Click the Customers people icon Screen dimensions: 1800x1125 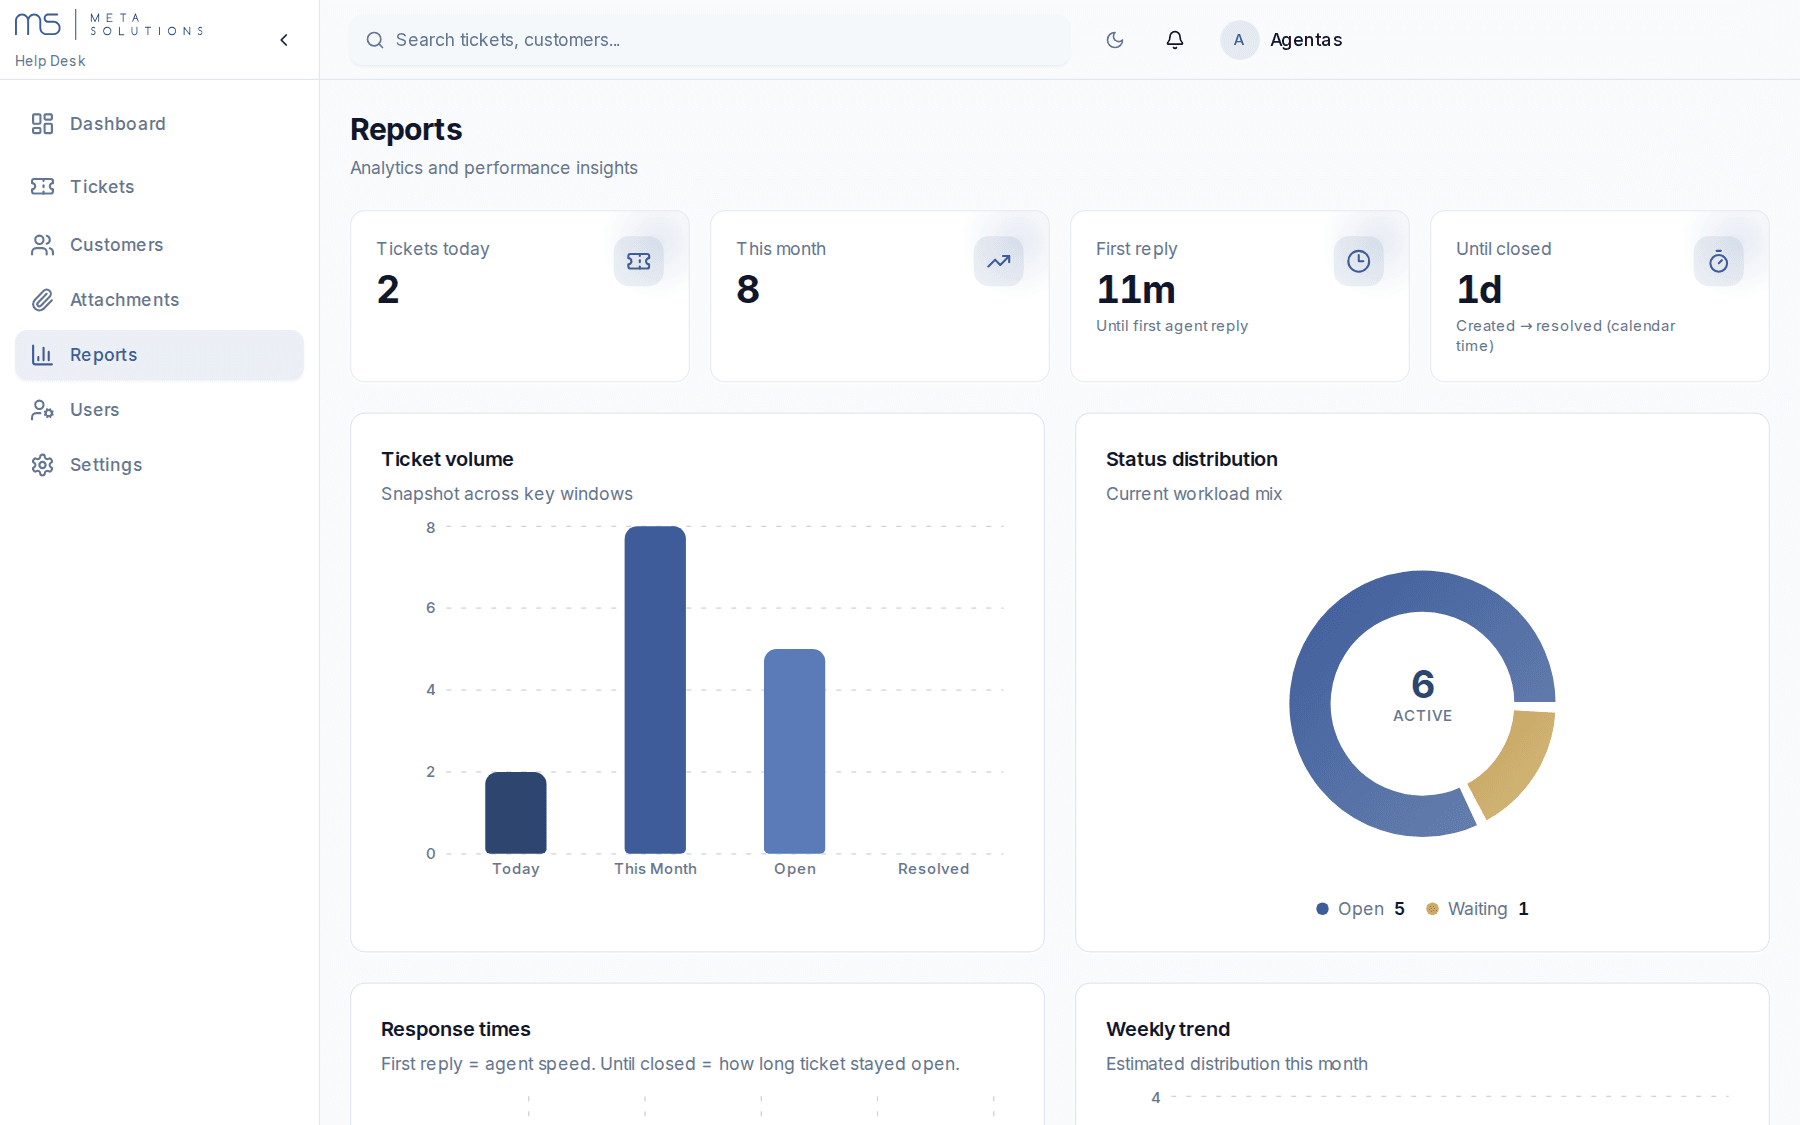(42, 245)
